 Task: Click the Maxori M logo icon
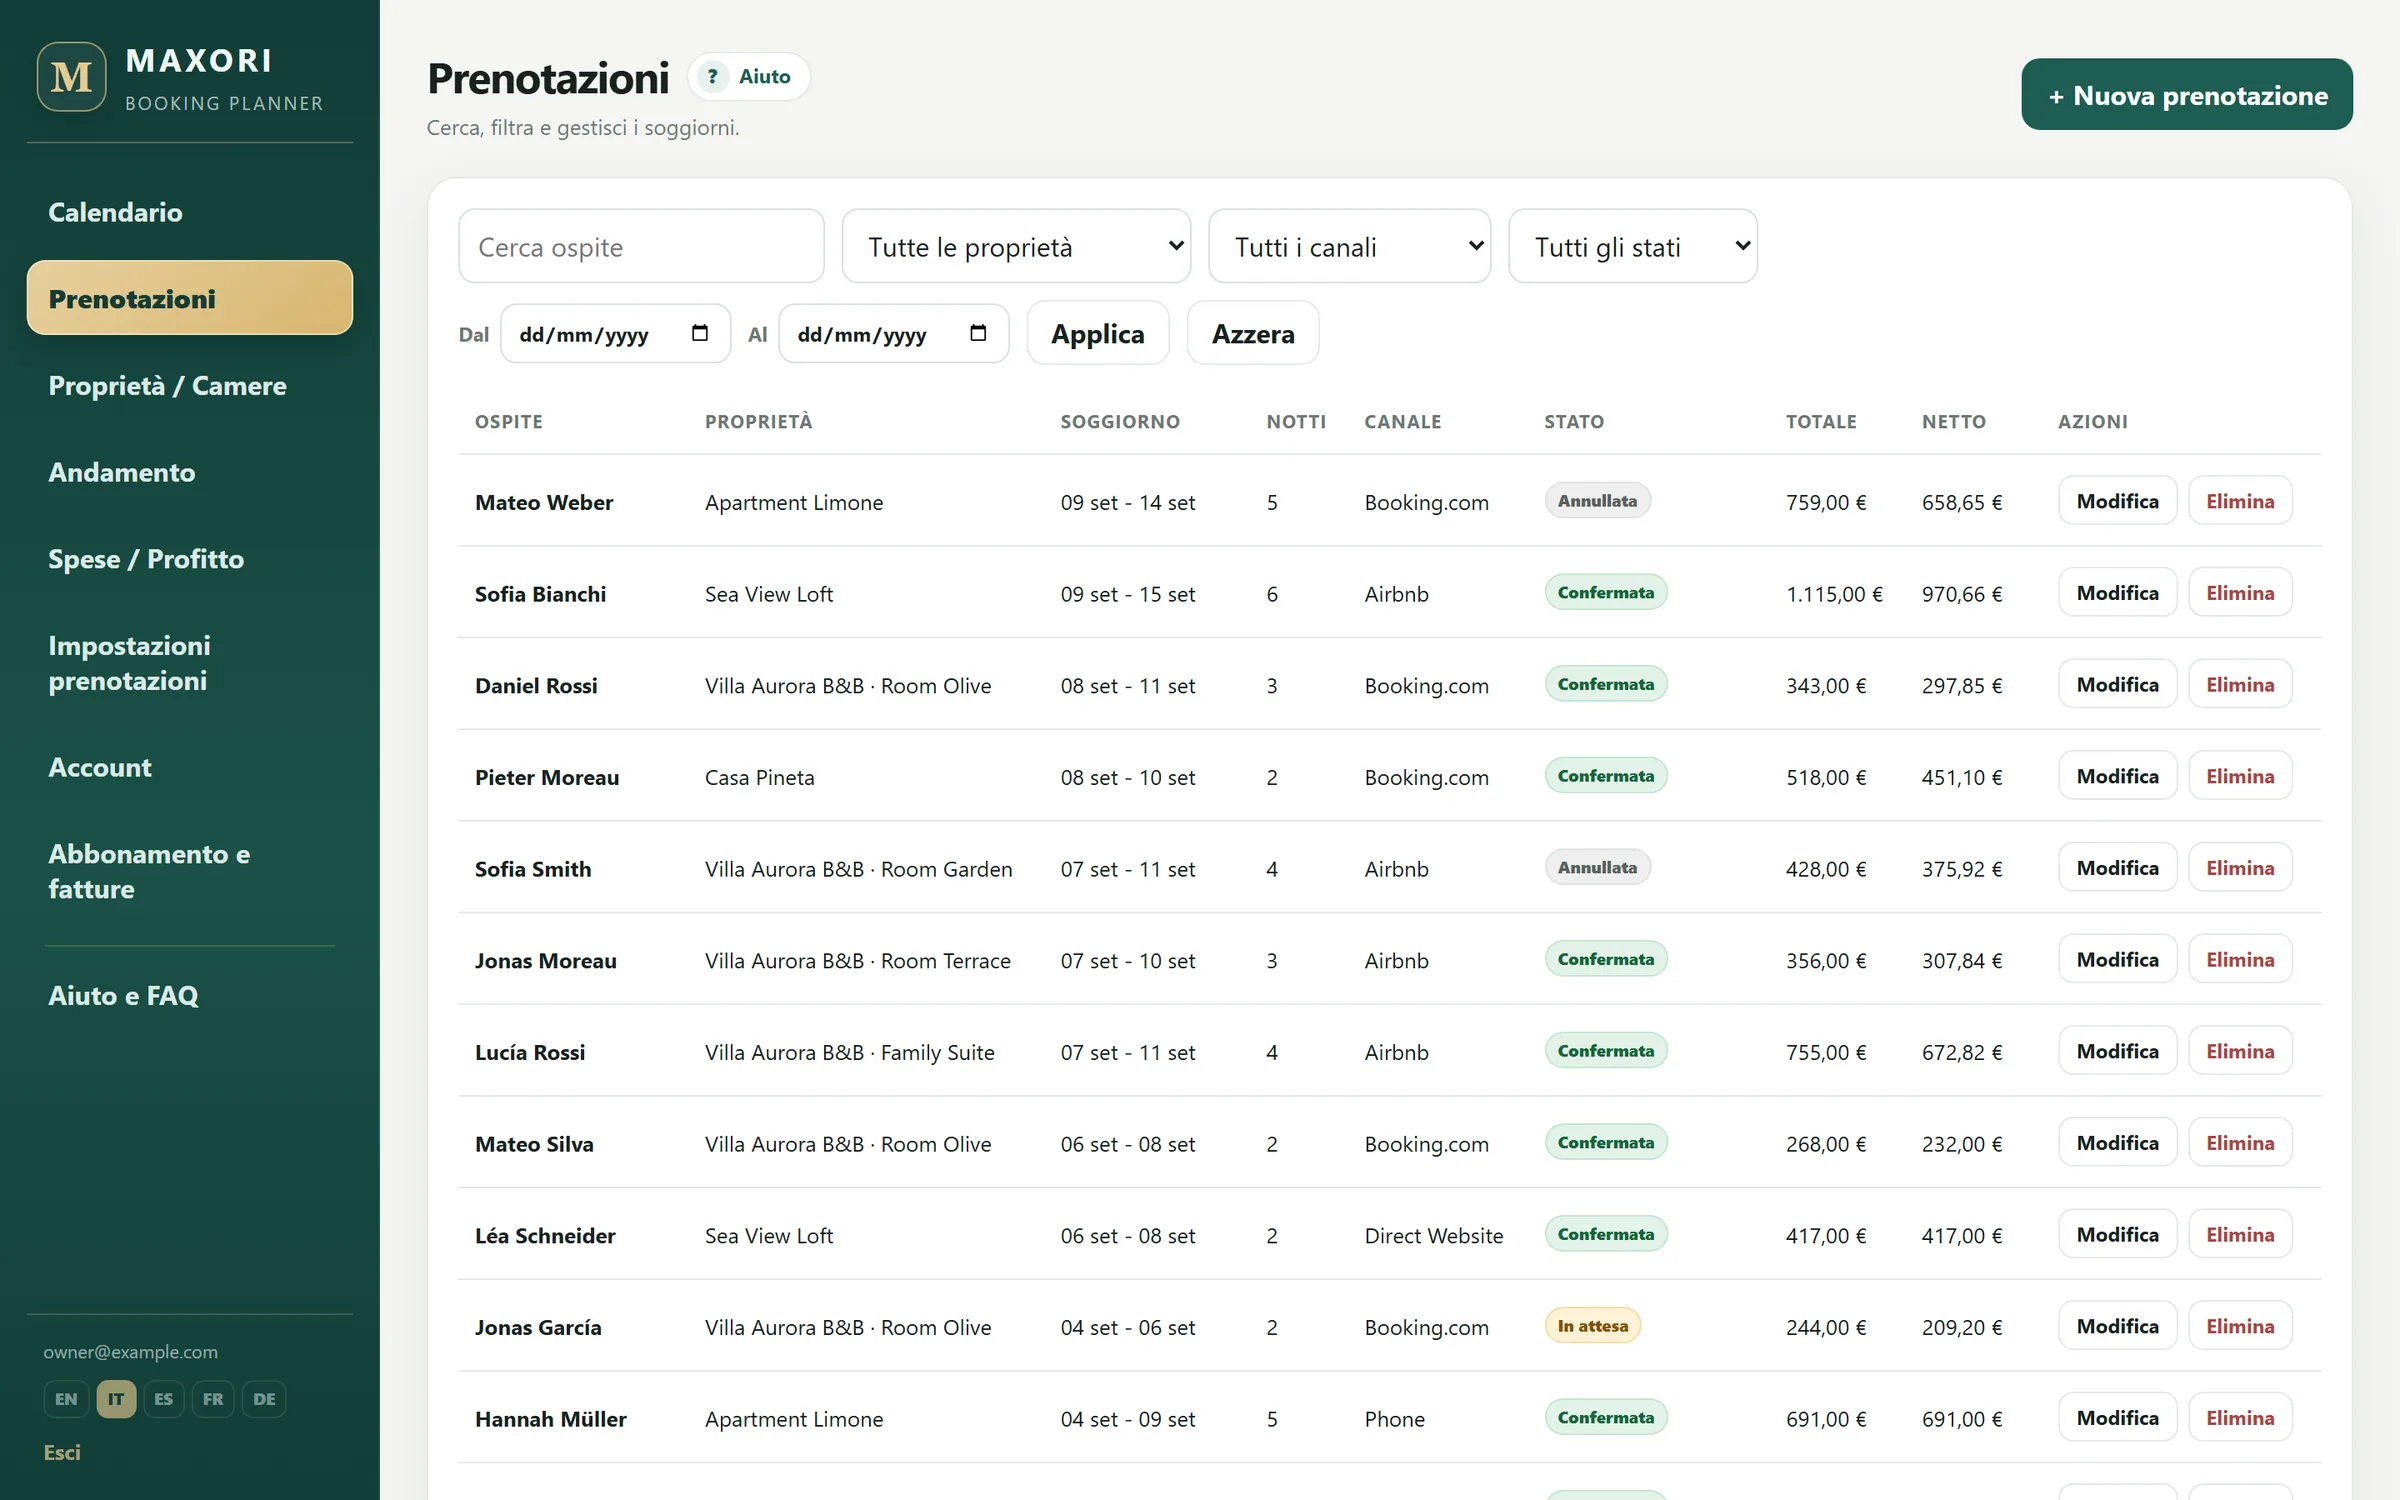[71, 77]
